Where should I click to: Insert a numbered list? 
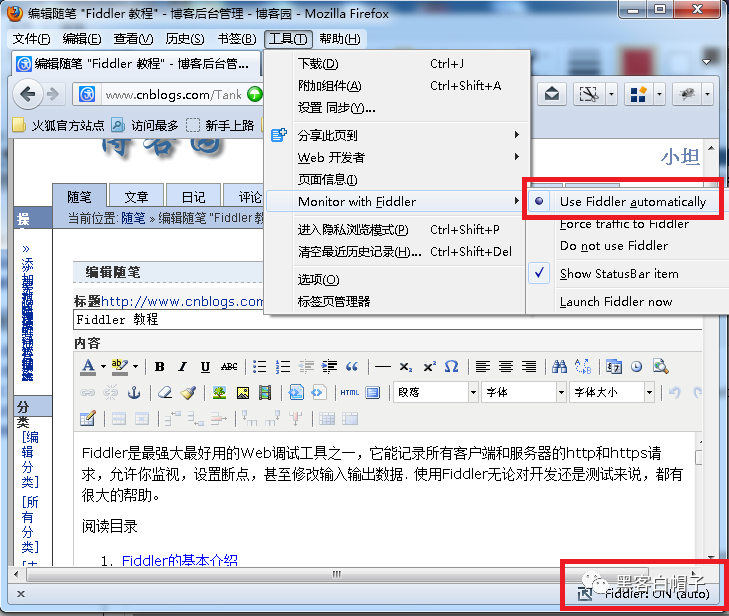pos(283,367)
